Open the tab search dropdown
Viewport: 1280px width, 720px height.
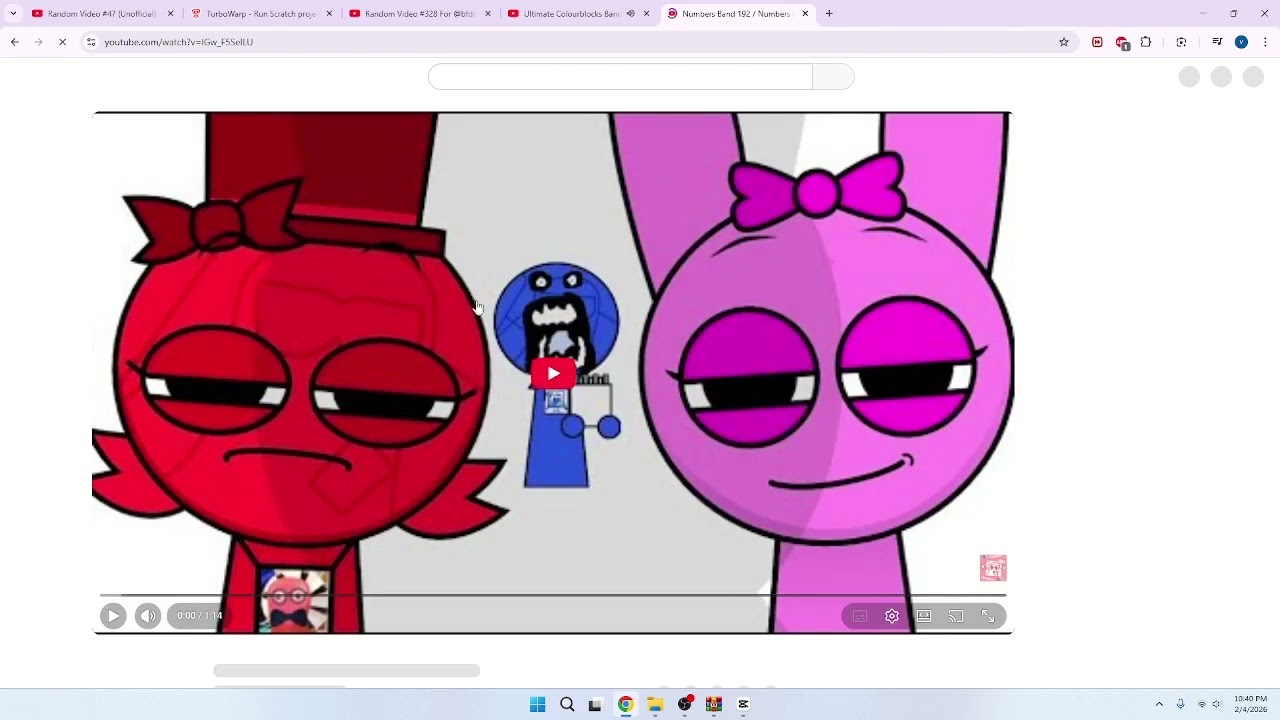pyautogui.click(x=13, y=14)
